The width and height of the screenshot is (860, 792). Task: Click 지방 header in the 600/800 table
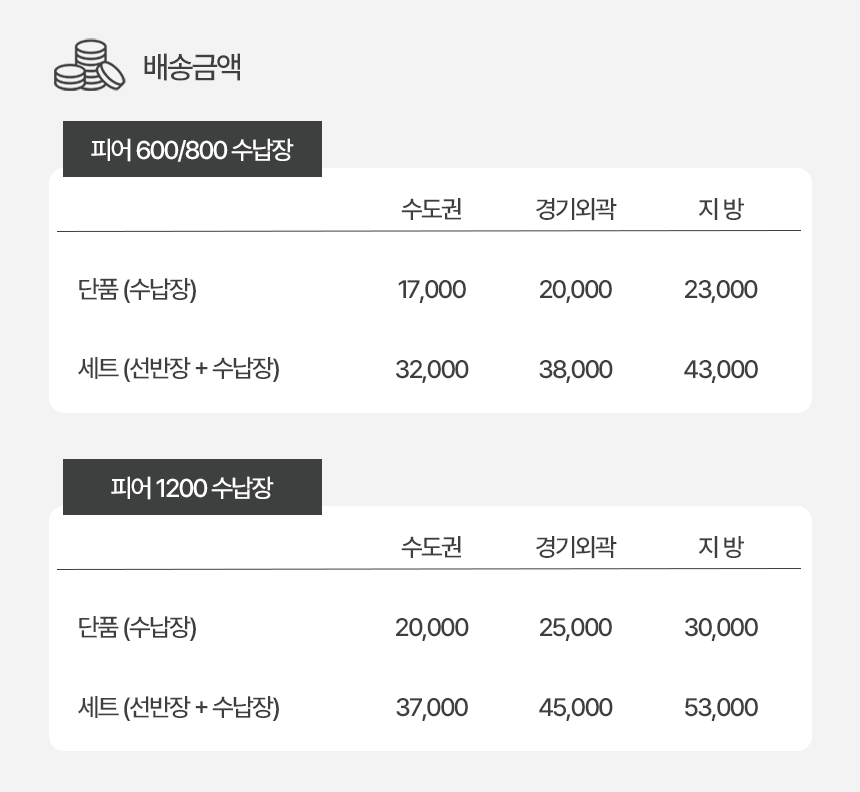click(720, 210)
